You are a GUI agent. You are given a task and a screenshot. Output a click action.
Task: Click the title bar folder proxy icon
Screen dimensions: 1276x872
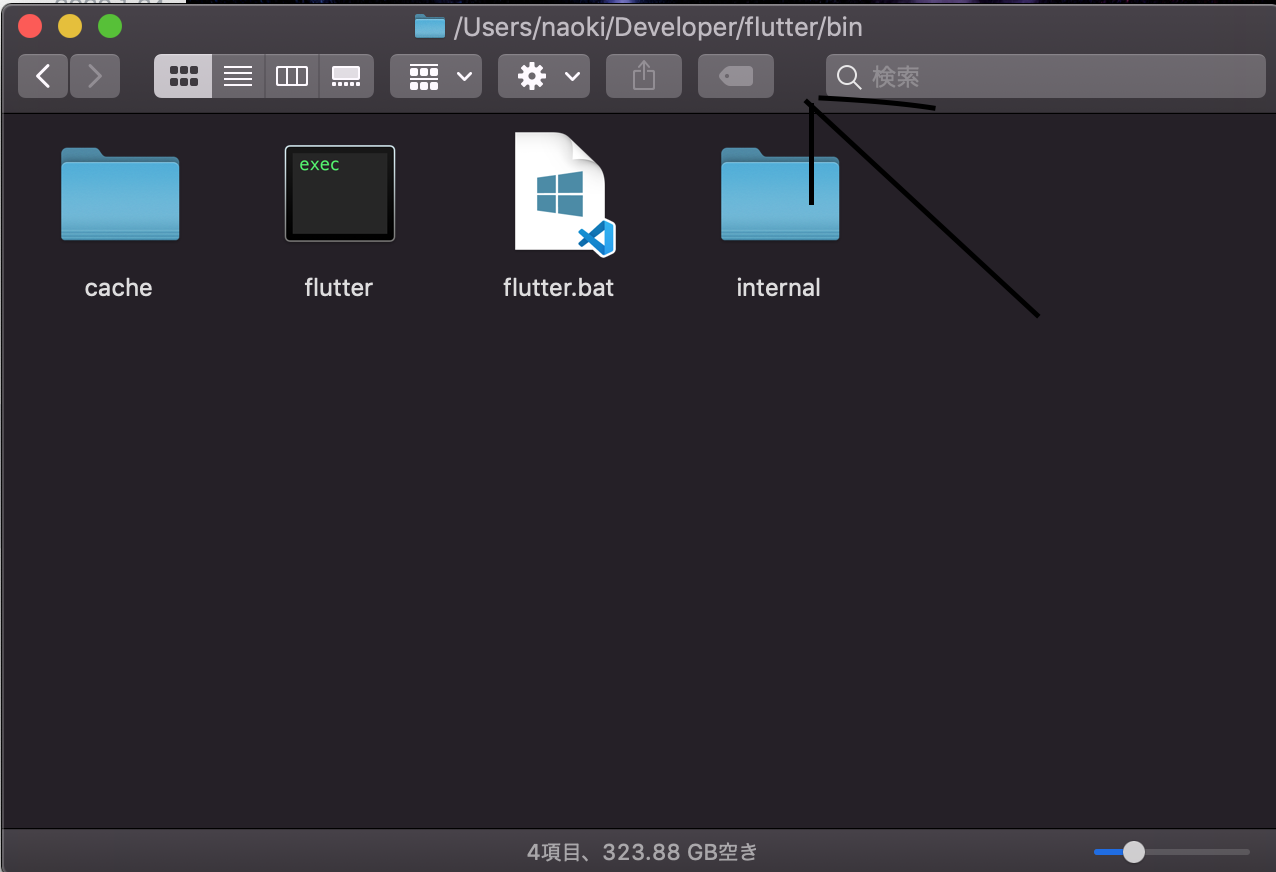tap(429, 26)
